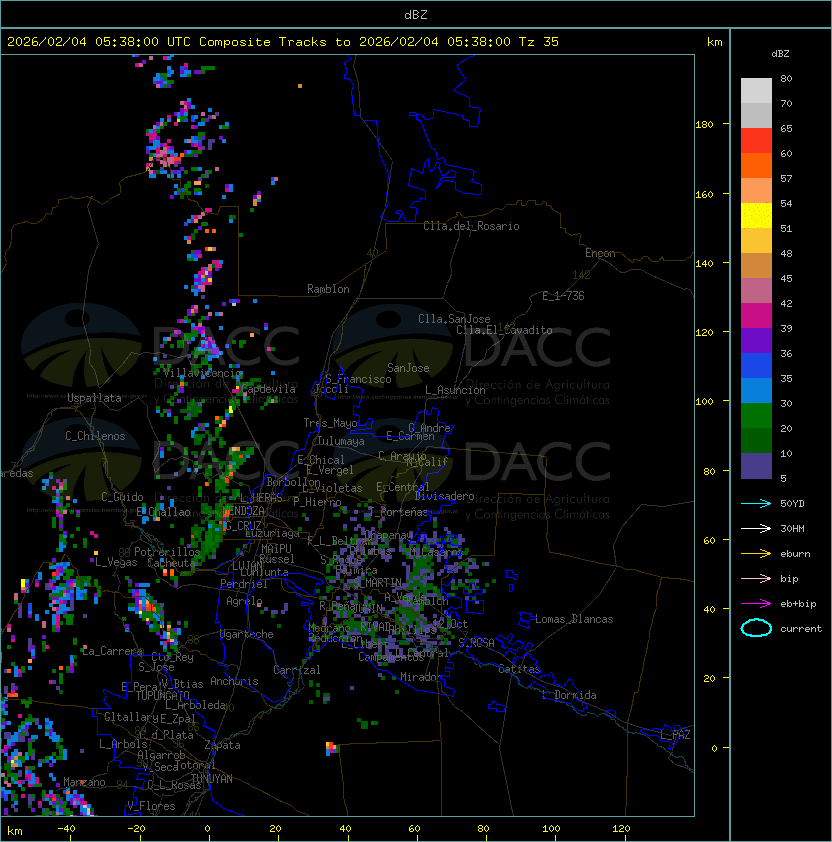Viewport: 832px width, 842px height.
Task: Pick the purple swatch between 39 and 36
Action: (756, 340)
